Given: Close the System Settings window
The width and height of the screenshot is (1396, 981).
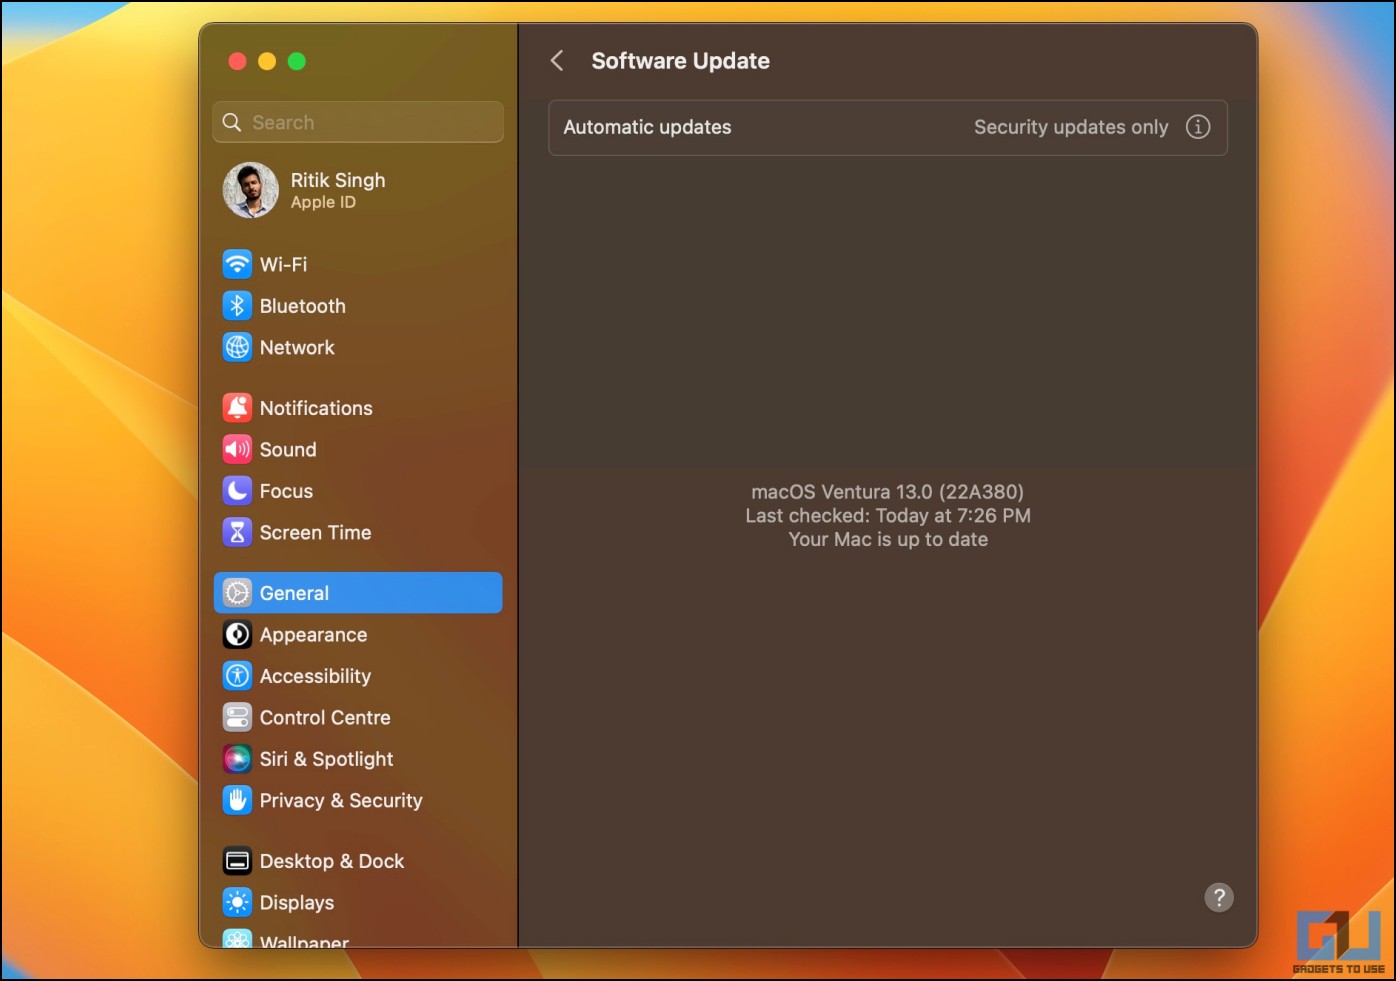Looking at the screenshot, I should point(237,61).
